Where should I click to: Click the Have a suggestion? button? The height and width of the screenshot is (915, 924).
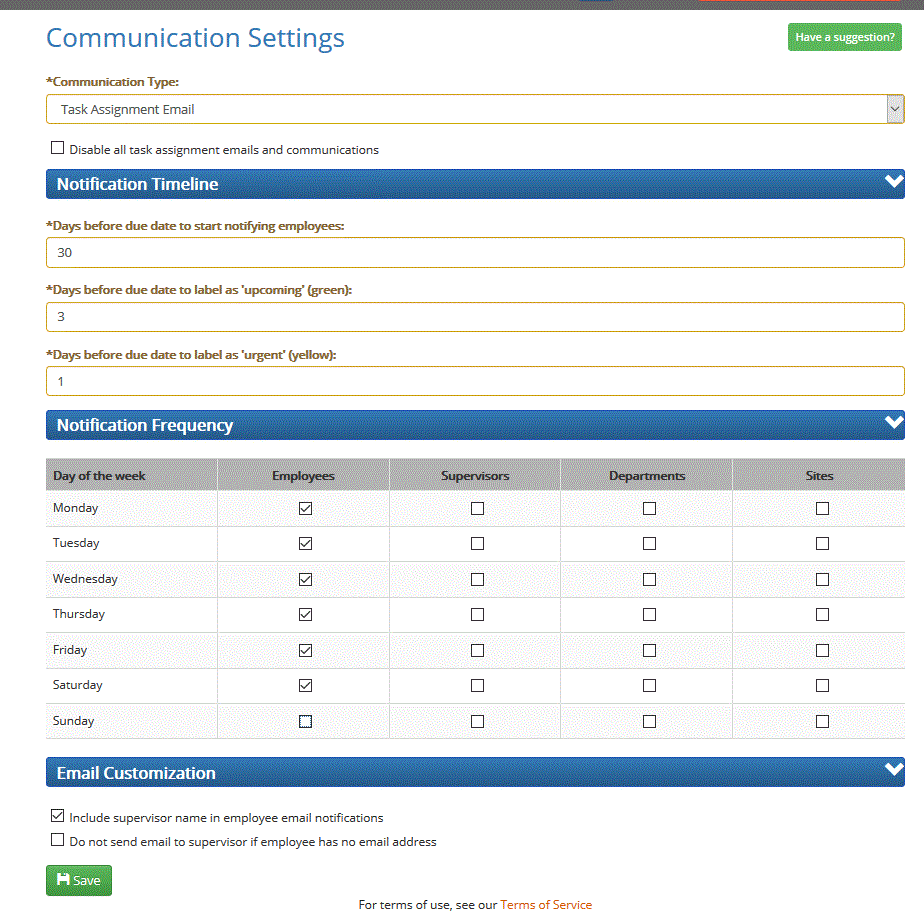click(x=844, y=37)
